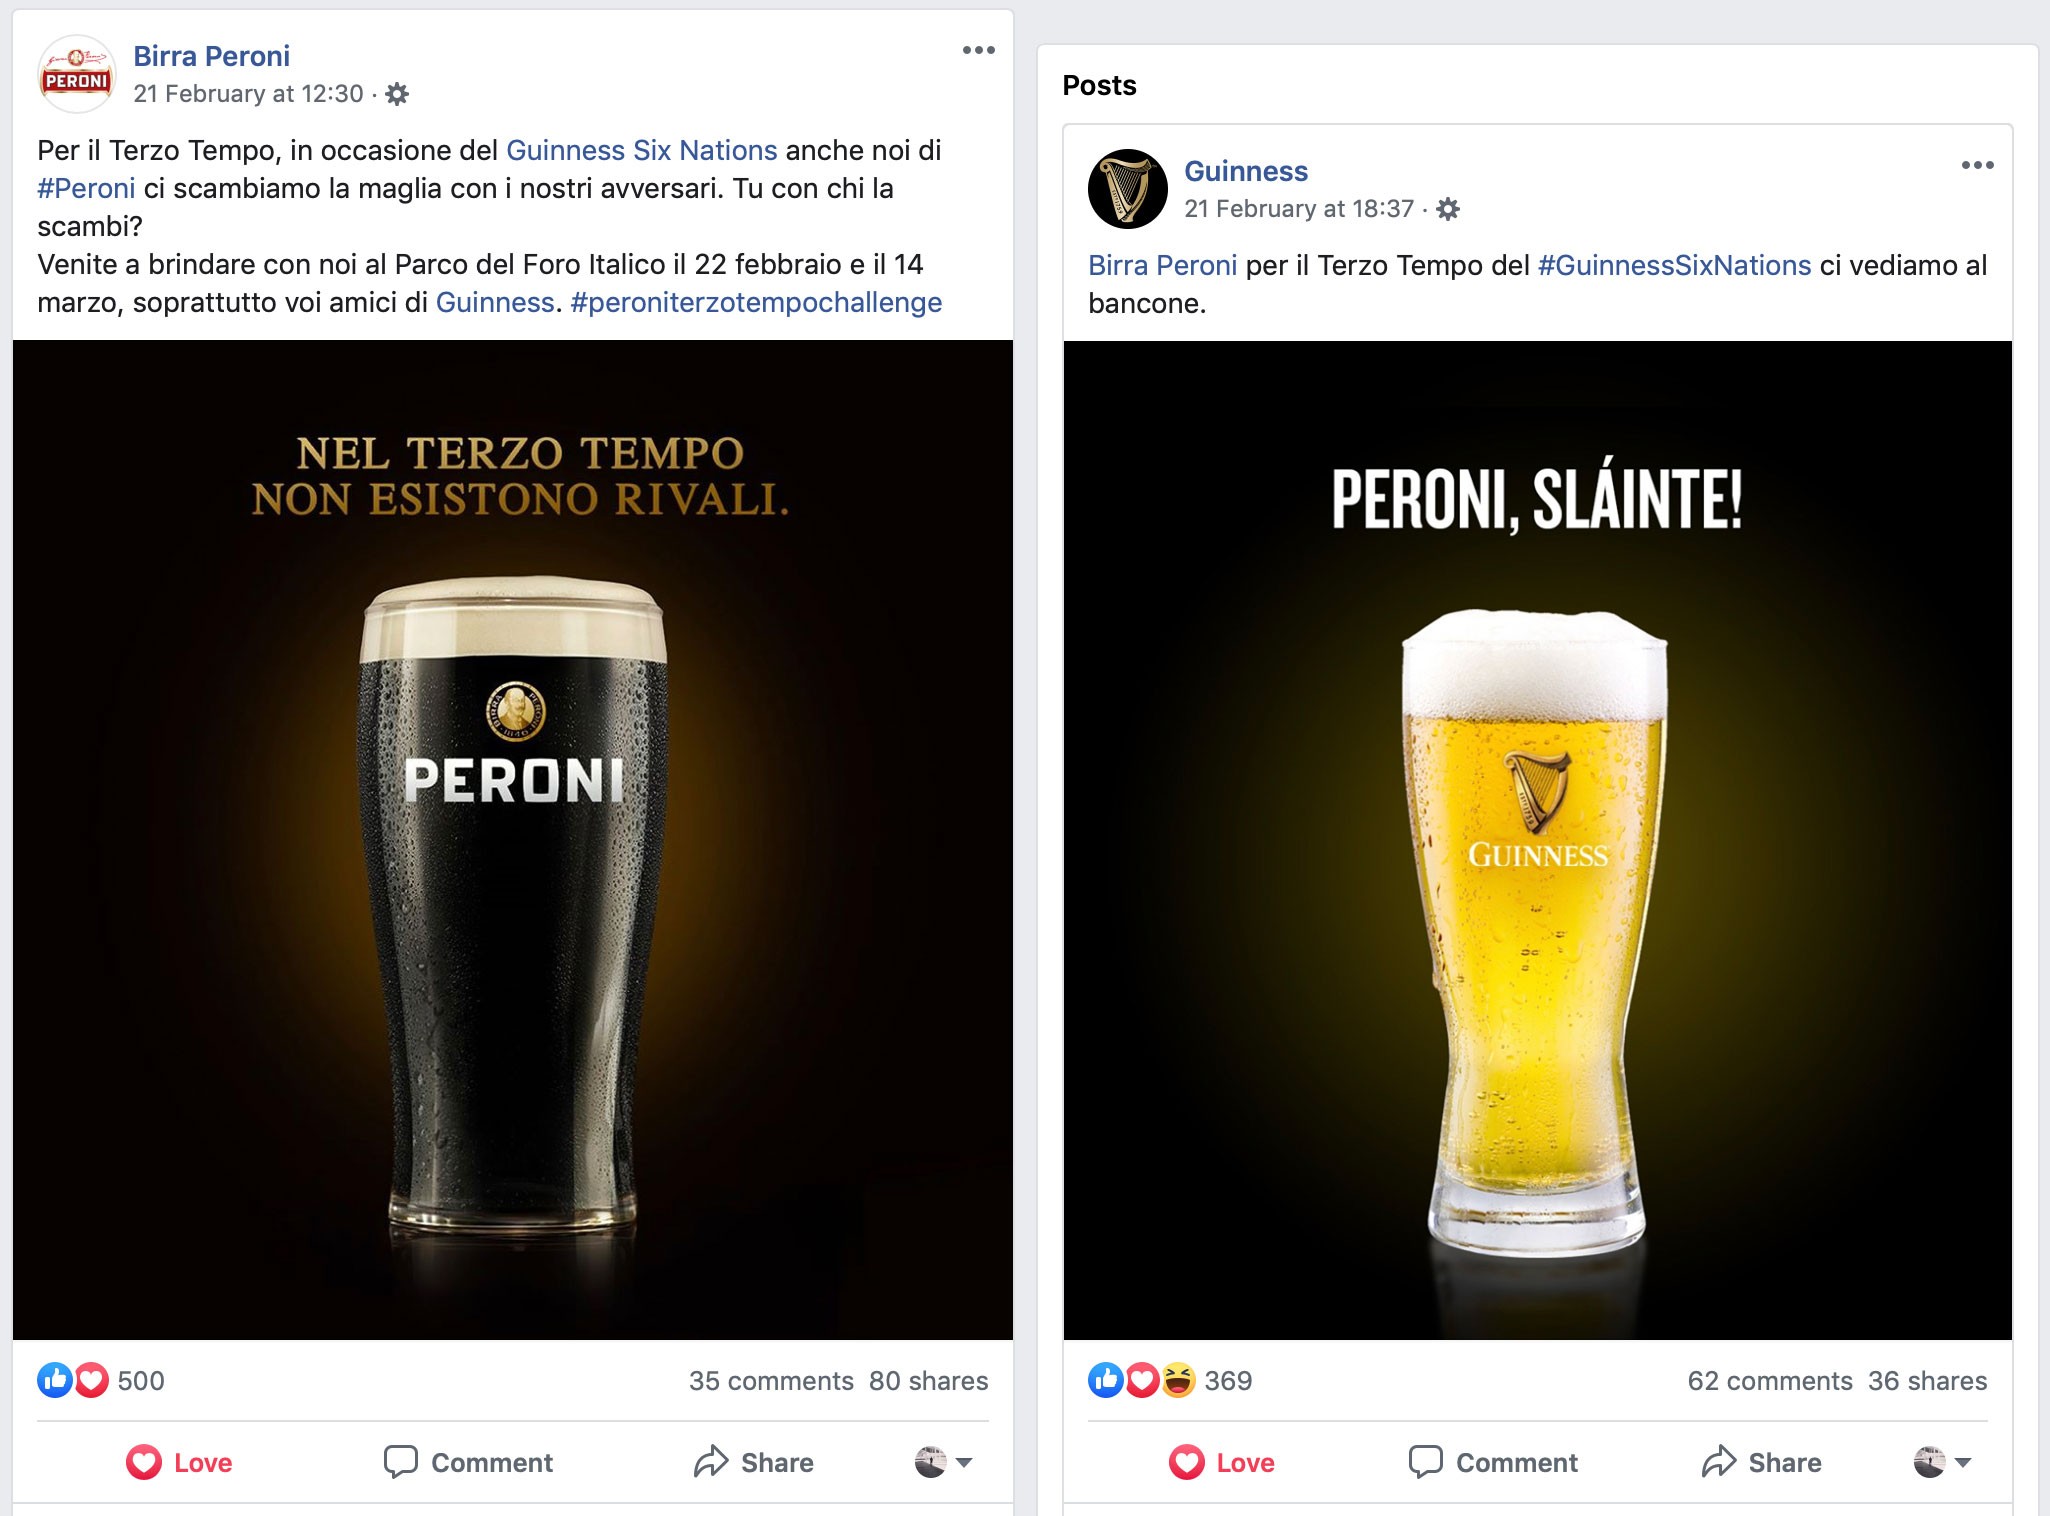Open the 35 comments on the Peroni post
The height and width of the screenshot is (1516, 2050).
click(770, 1381)
